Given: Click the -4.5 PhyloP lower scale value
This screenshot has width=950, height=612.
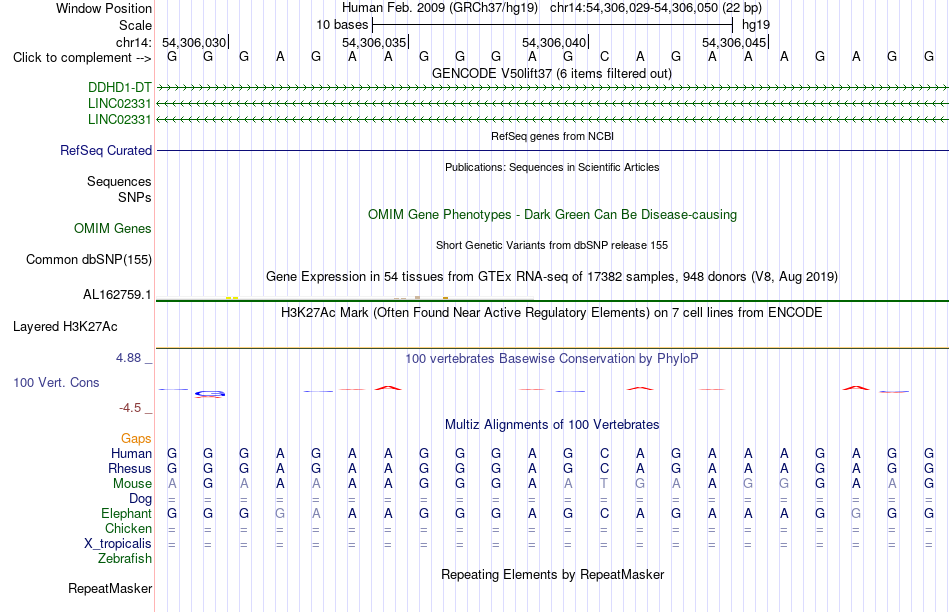Looking at the screenshot, I should coord(130,408).
